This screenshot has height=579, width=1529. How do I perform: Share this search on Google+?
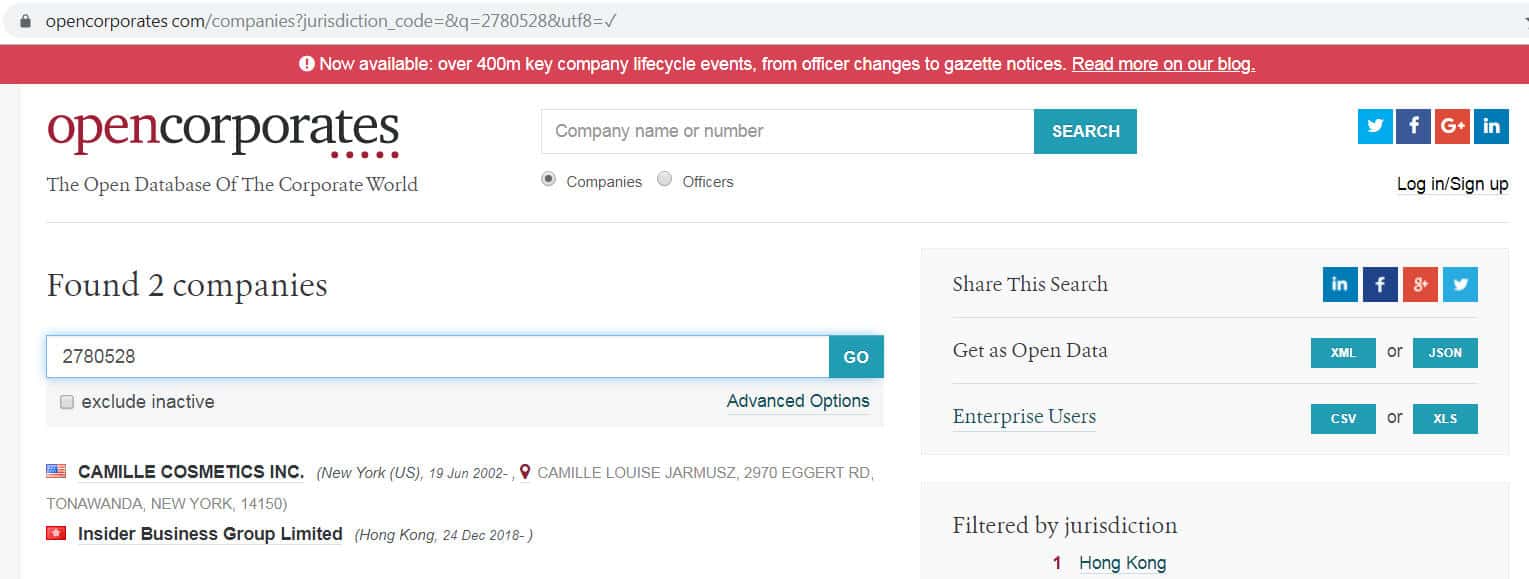(1420, 285)
